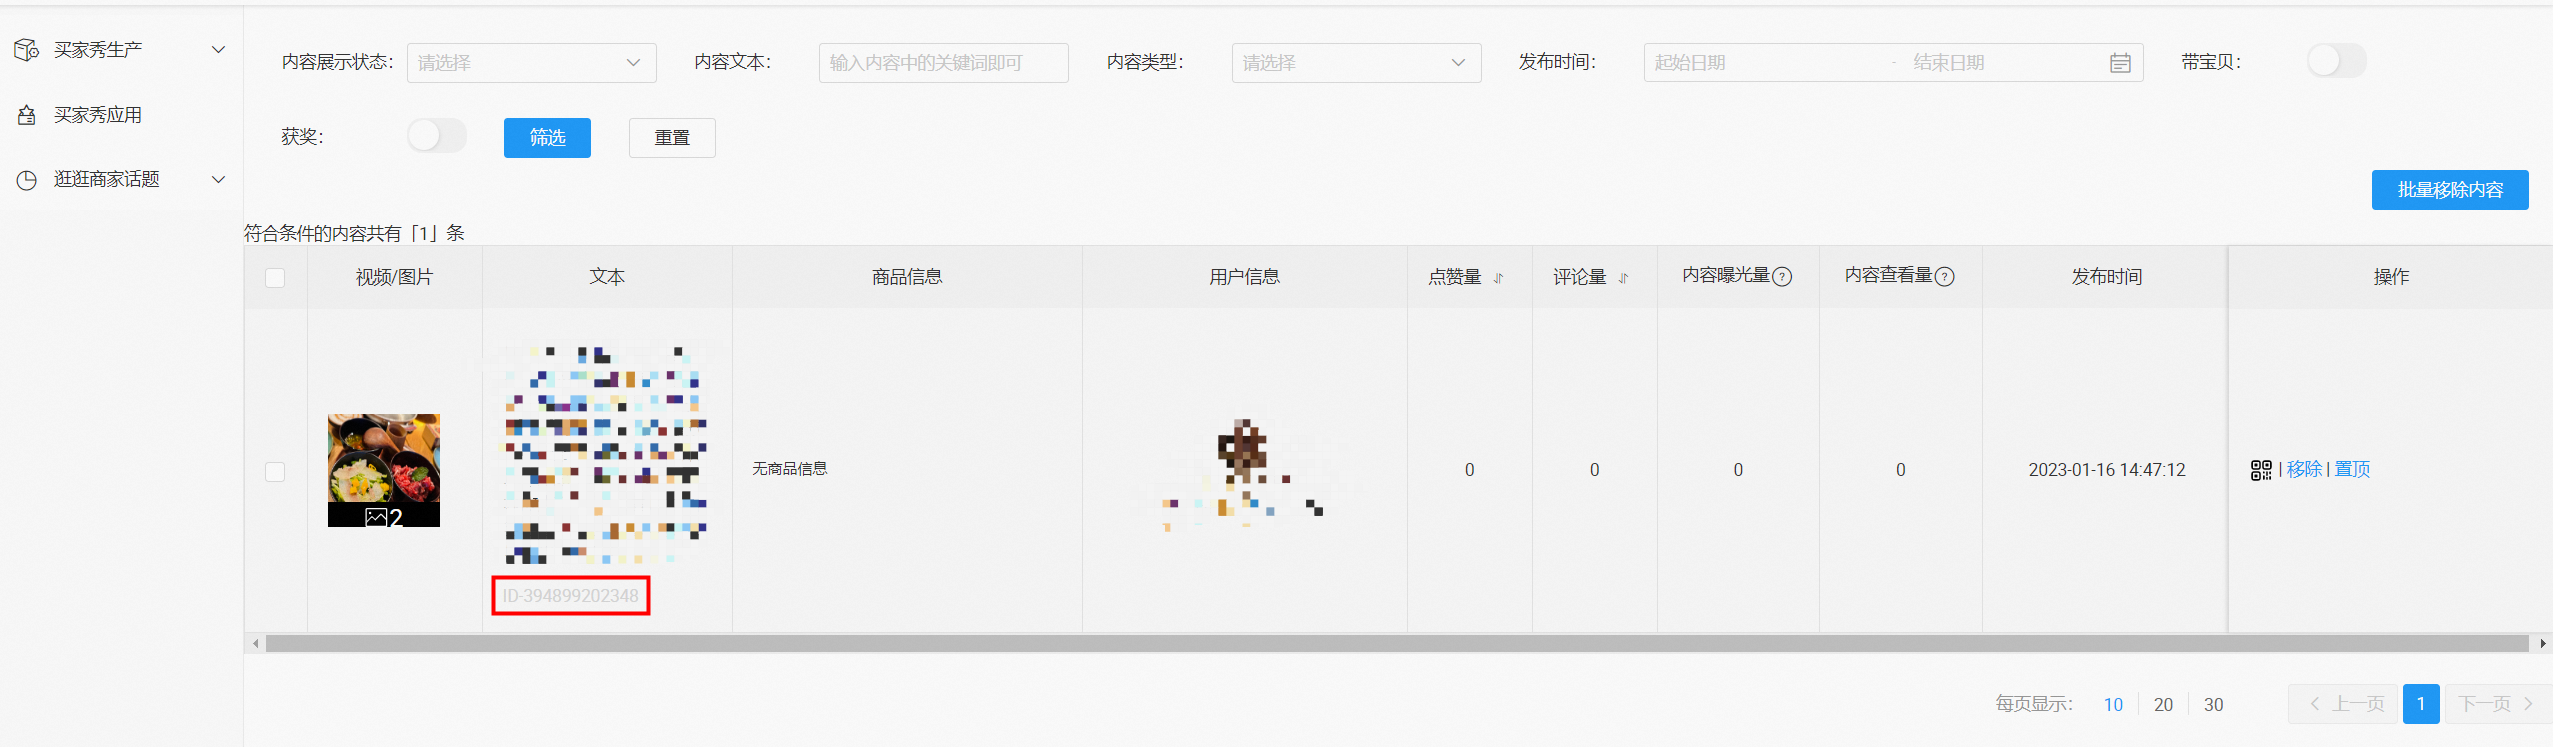Open the calendar icon in date range
The width and height of the screenshot is (2553, 747).
click(x=2120, y=63)
